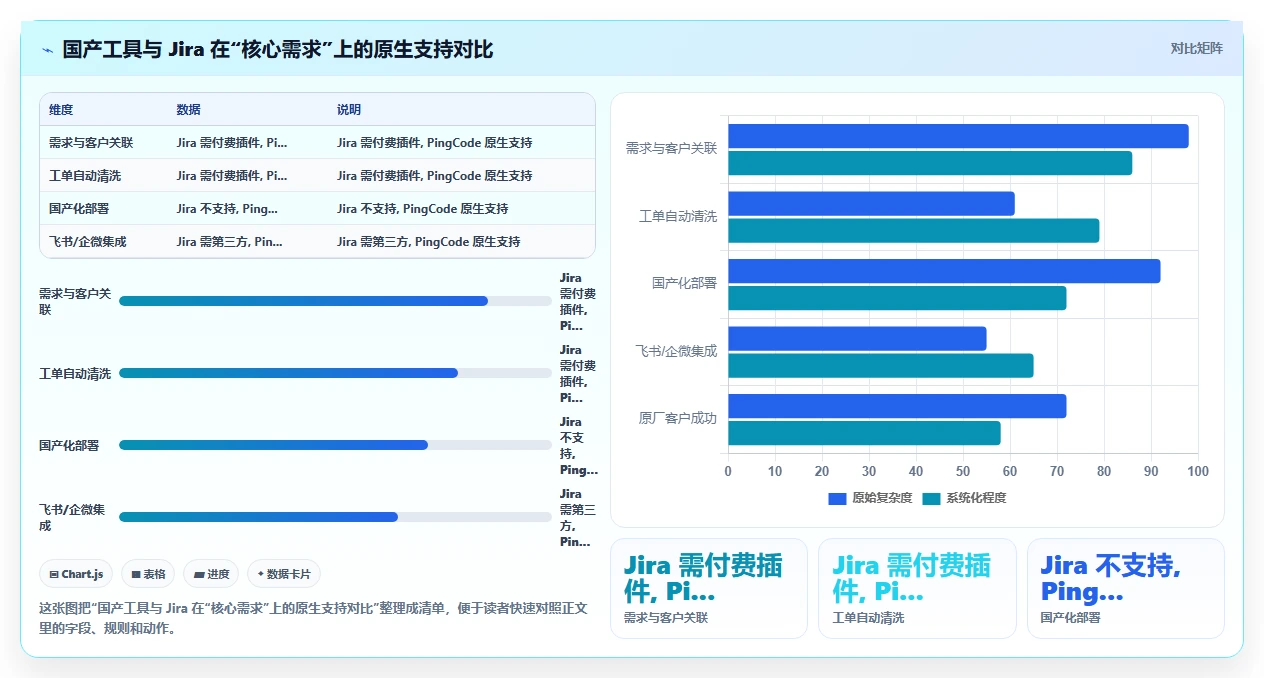
Task: Click the 需求与客户关联 progress bar
Action: (x=335, y=301)
